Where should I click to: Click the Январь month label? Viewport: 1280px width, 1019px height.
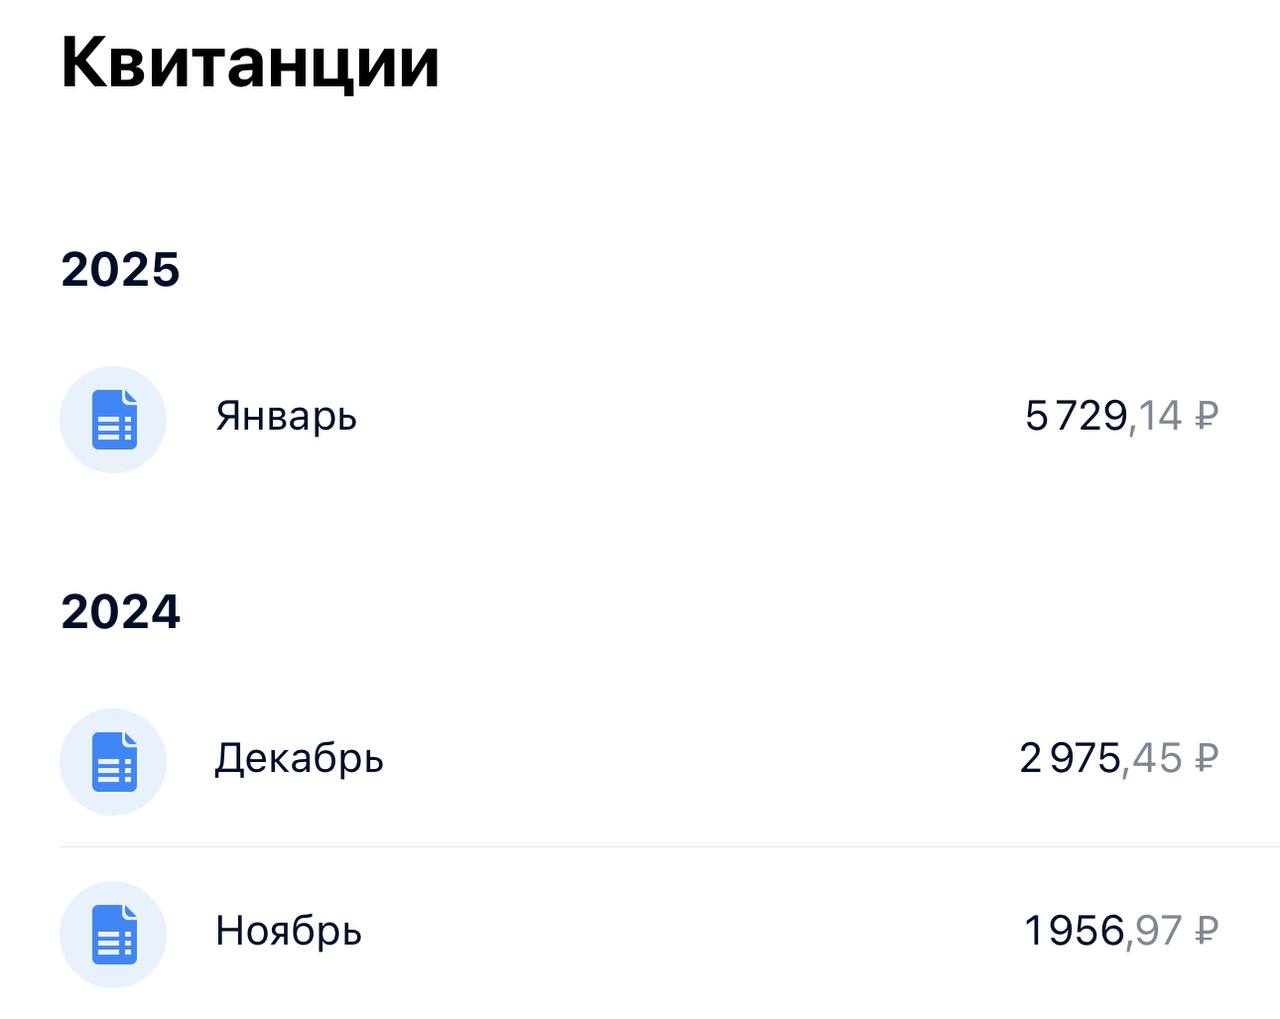point(286,418)
